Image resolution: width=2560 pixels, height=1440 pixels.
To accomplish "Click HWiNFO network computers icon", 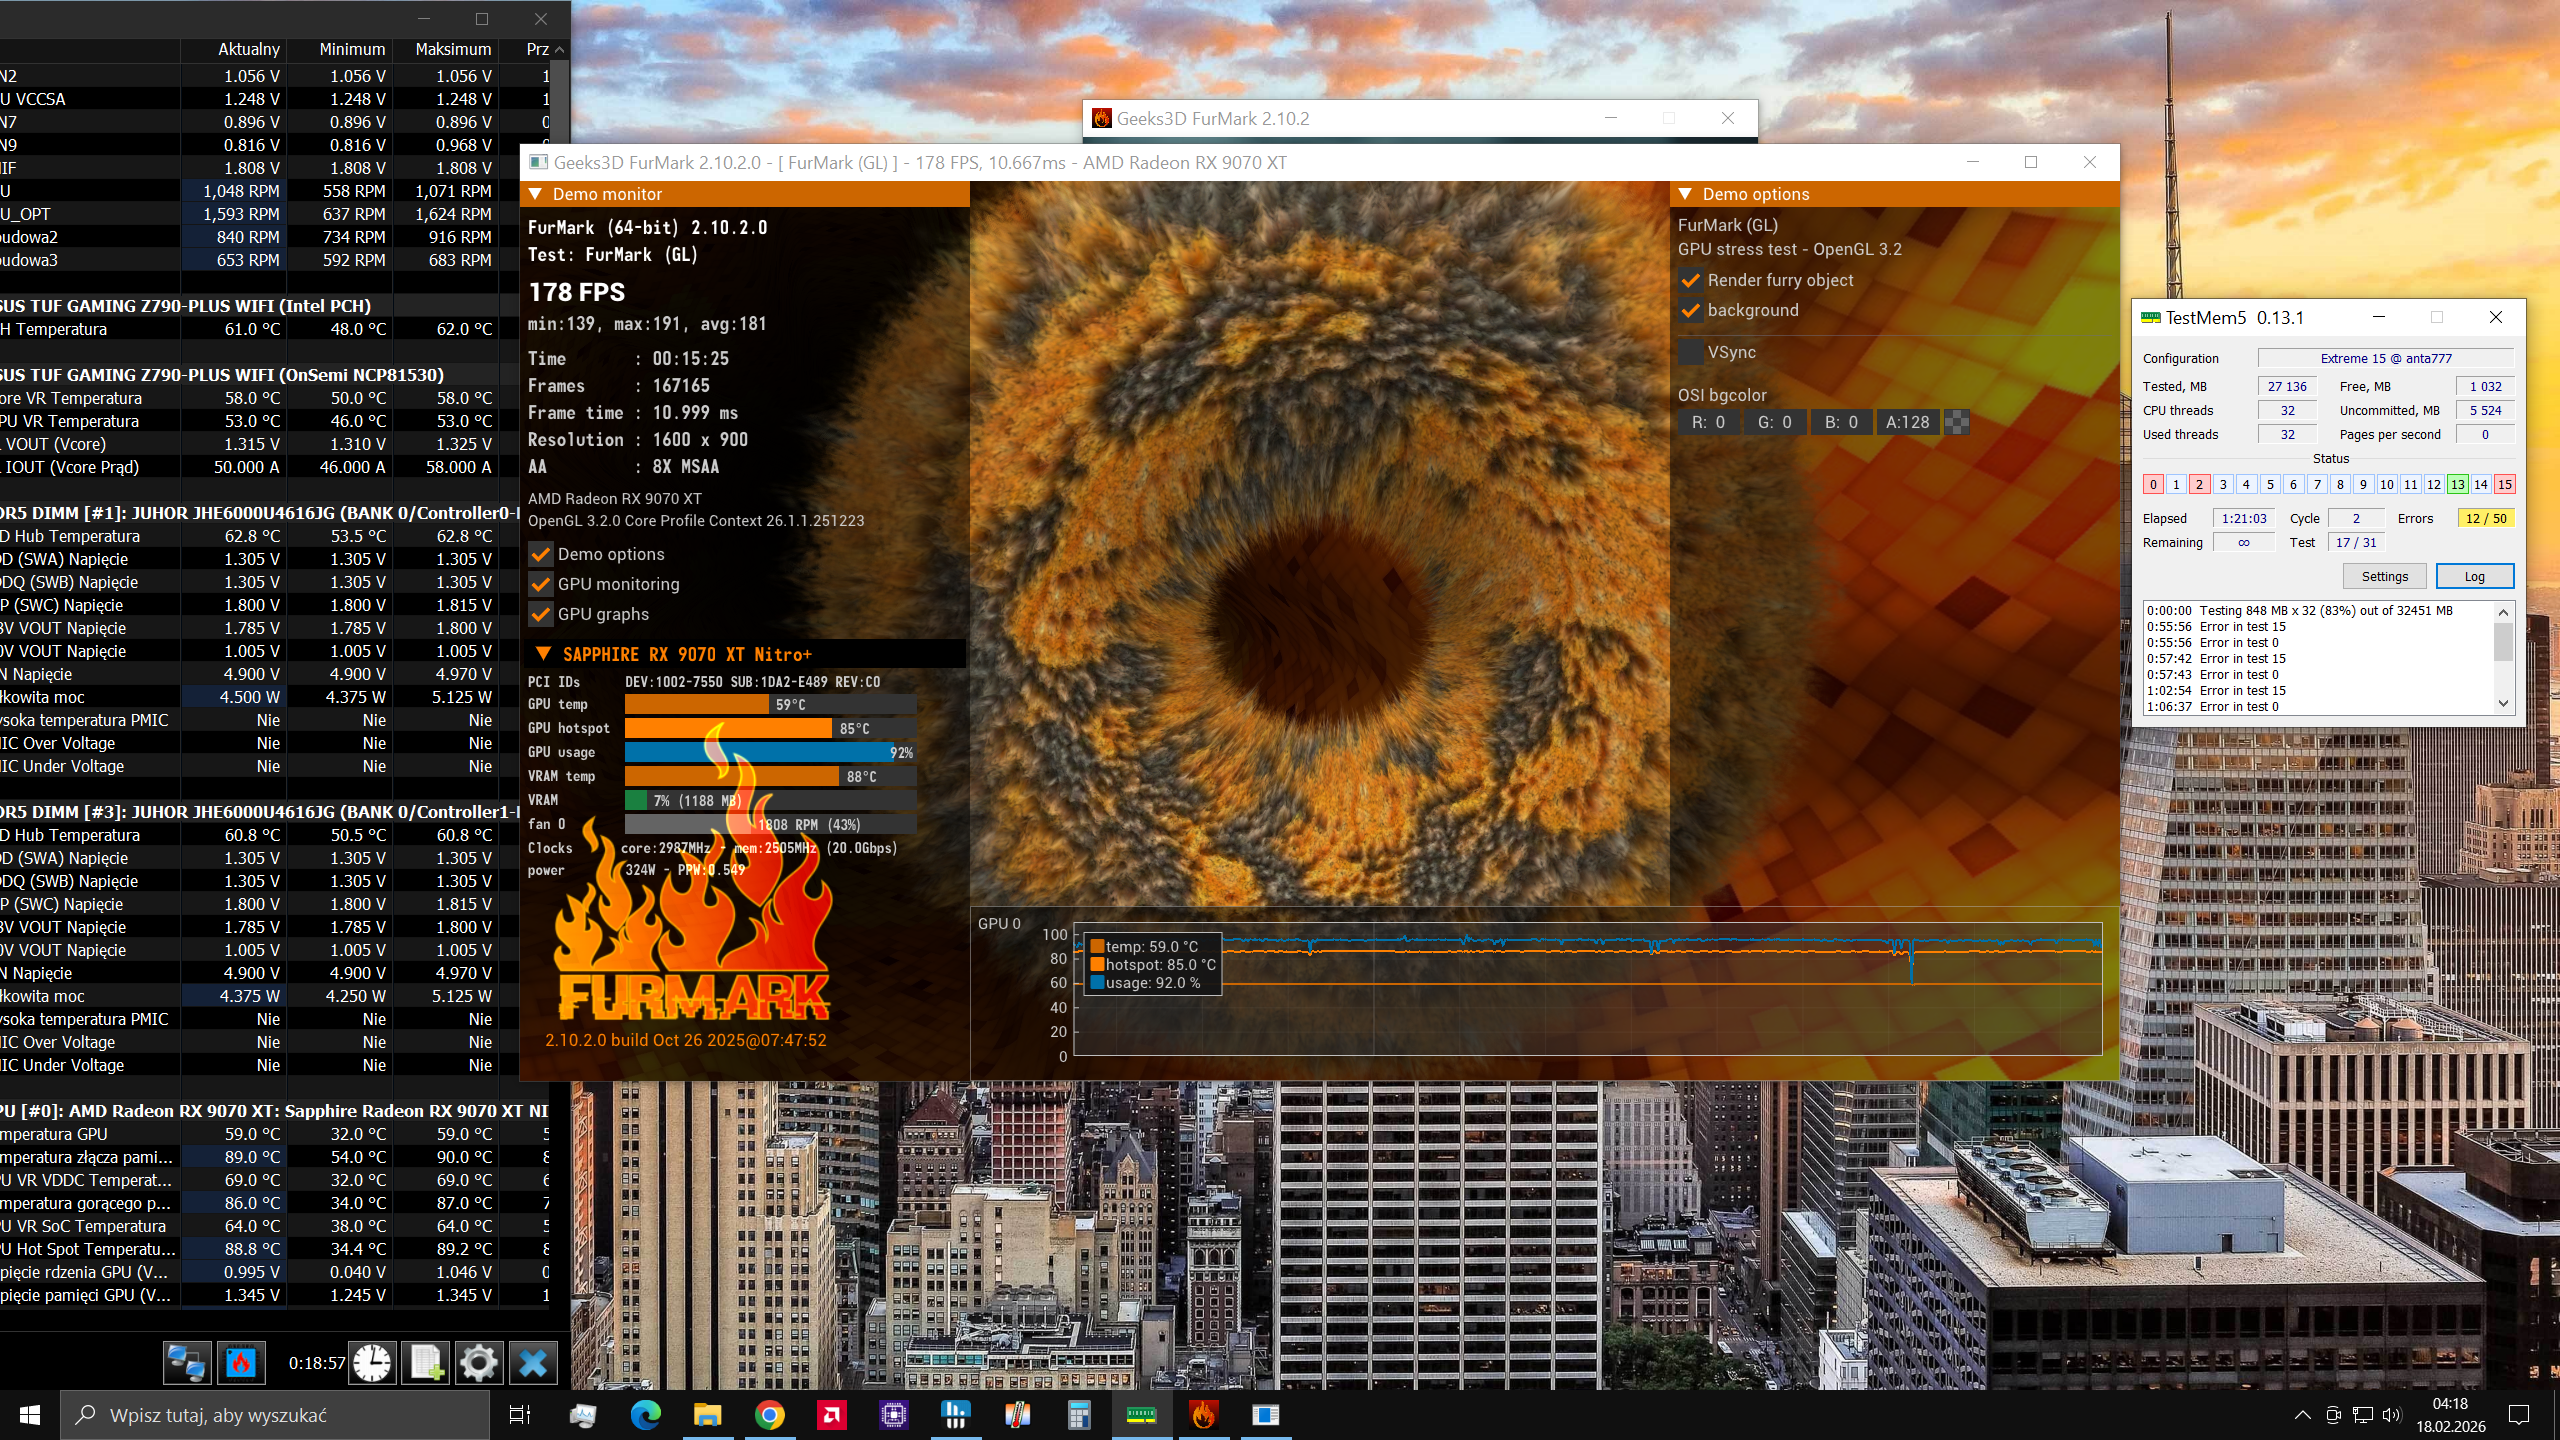I will (x=187, y=1363).
